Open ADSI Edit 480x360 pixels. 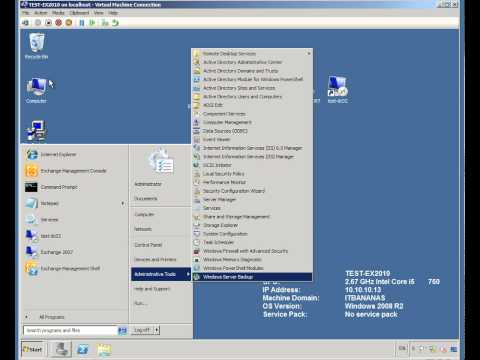click(x=252, y=105)
